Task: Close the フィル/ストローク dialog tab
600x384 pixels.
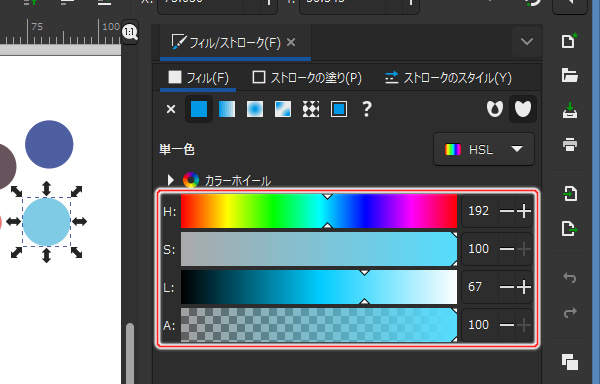Action: pyautogui.click(x=291, y=42)
